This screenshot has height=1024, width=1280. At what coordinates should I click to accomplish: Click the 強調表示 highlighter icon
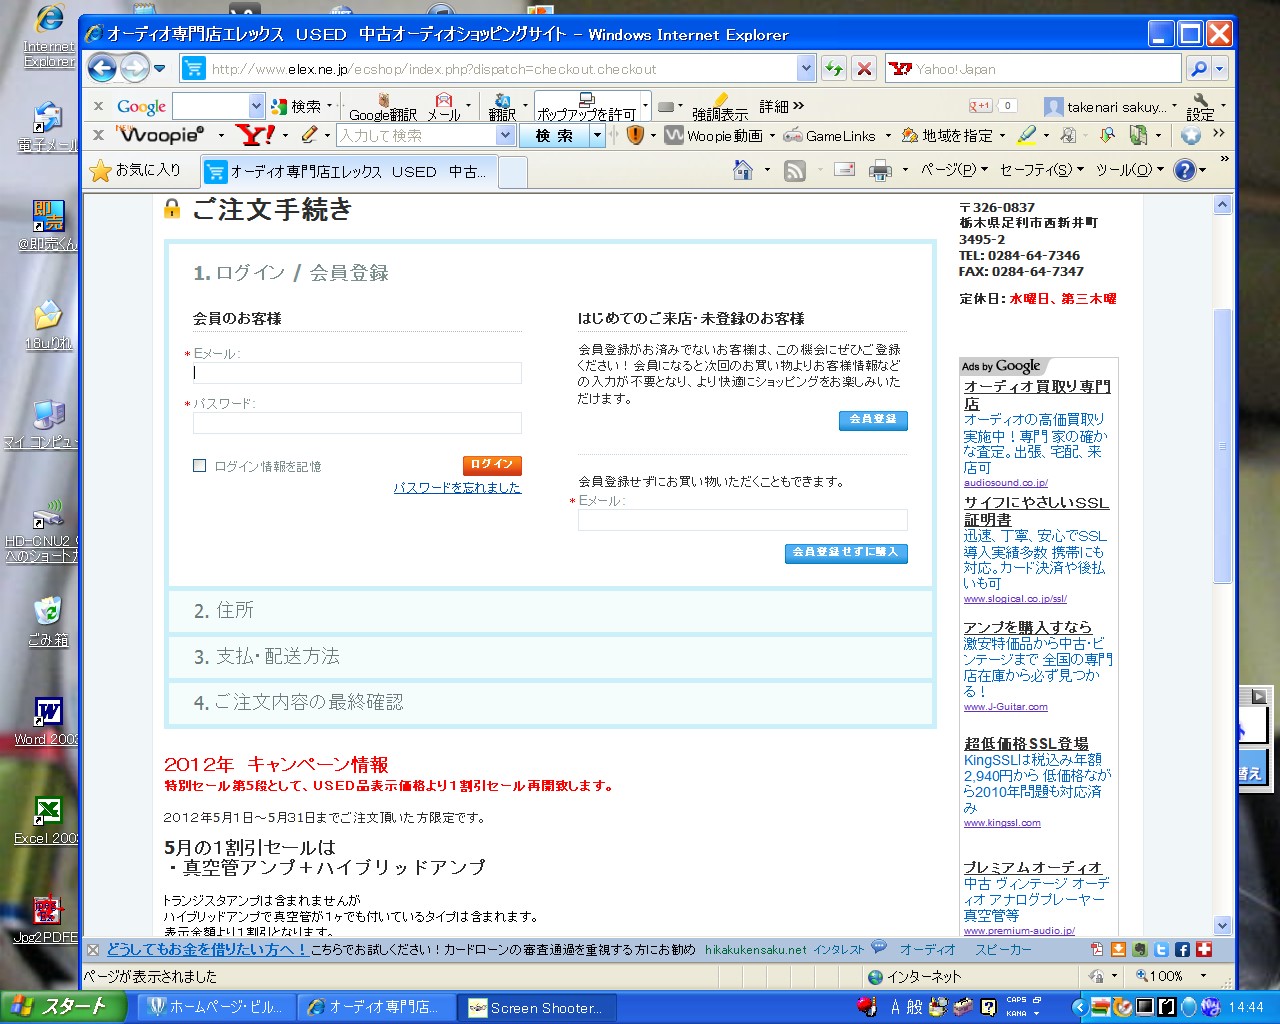[720, 107]
